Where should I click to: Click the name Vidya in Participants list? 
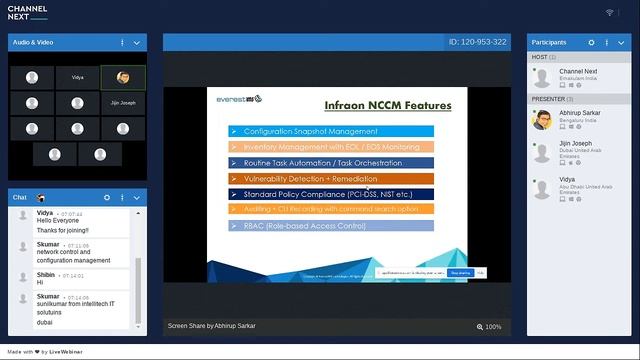click(x=567, y=180)
